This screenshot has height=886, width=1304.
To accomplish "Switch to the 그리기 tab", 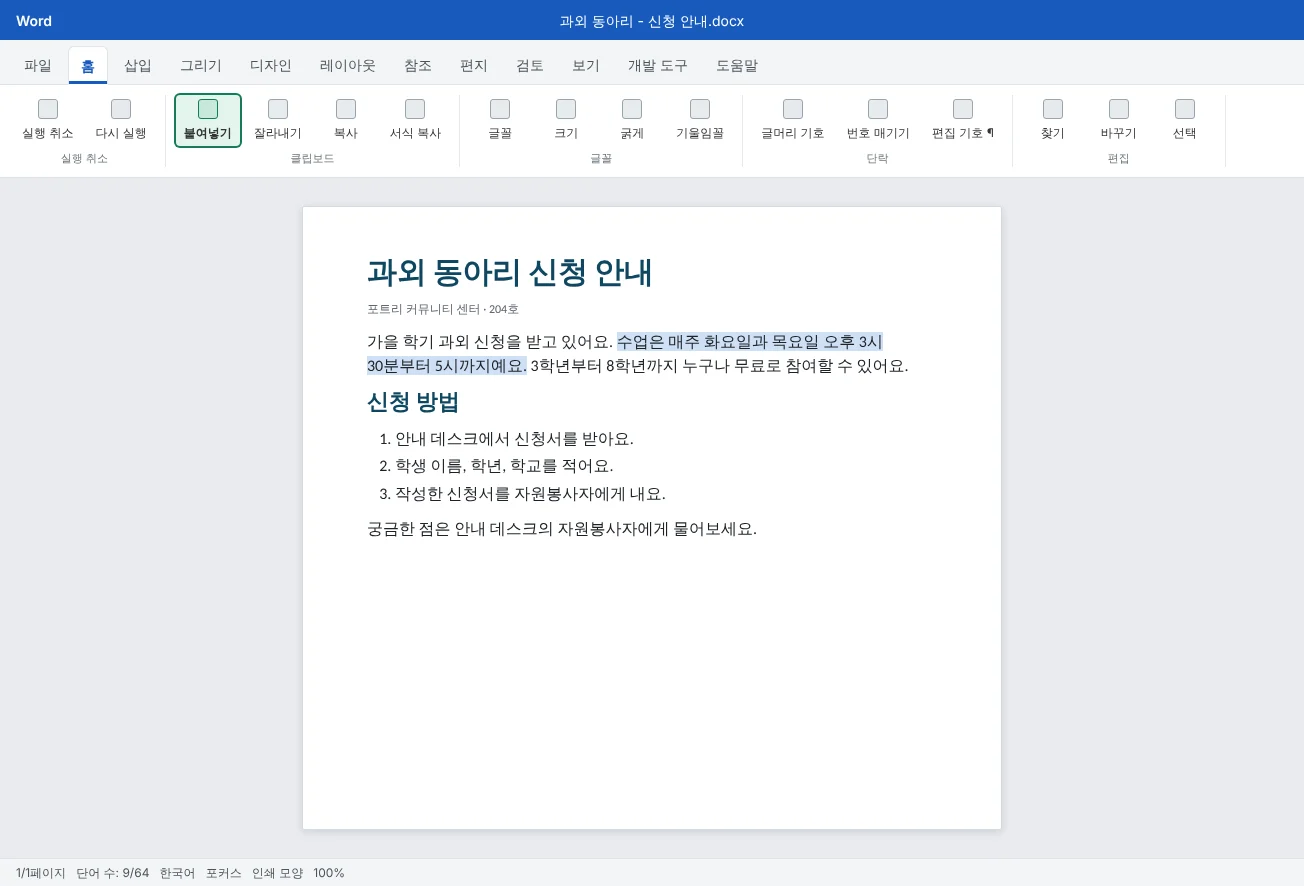I will [x=201, y=66].
